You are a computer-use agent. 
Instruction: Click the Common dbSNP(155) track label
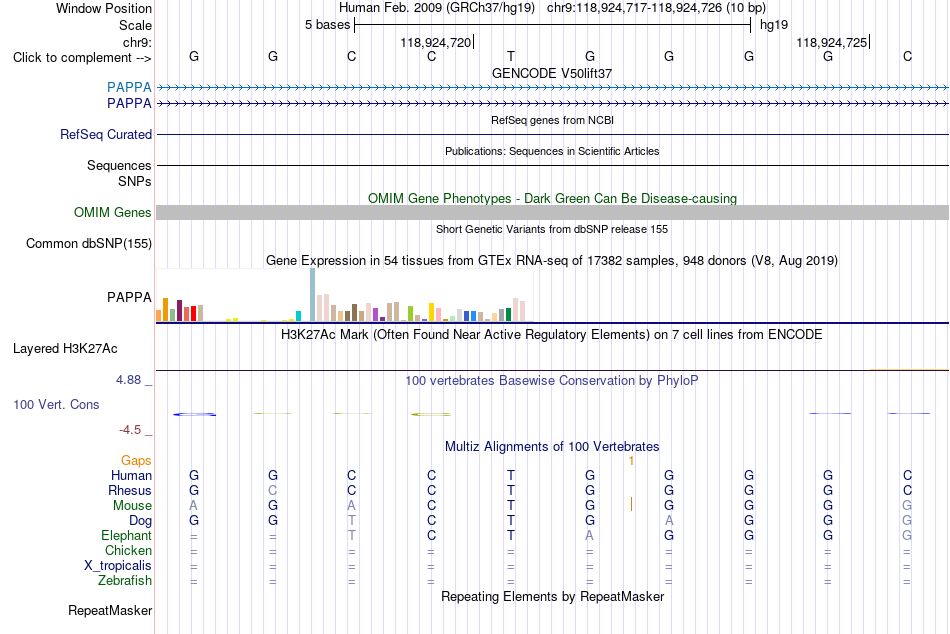tap(88, 244)
